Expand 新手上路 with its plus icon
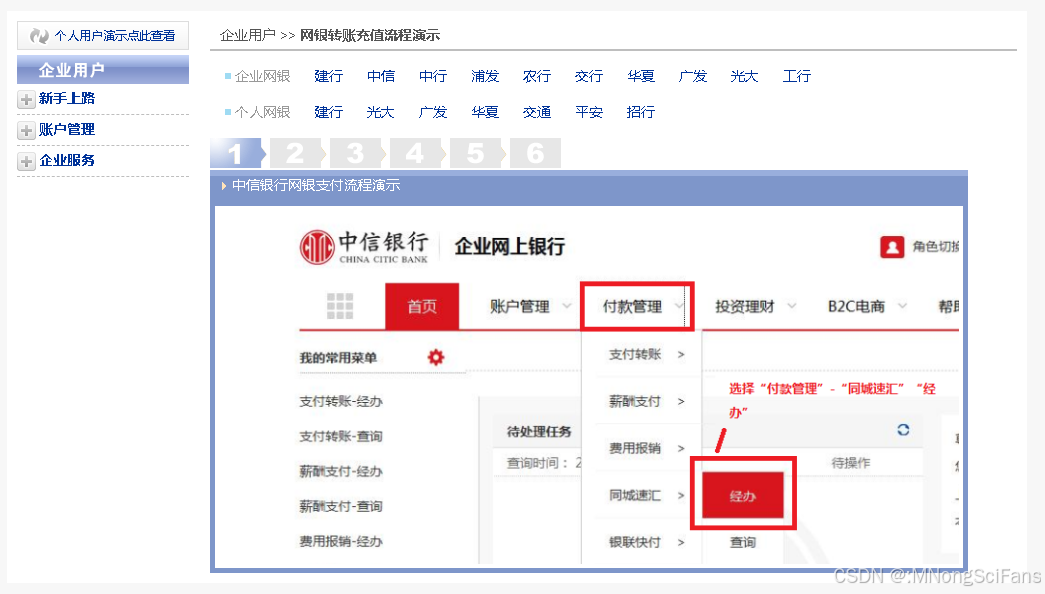Viewport: 1045px width, 594px height. 26,99
